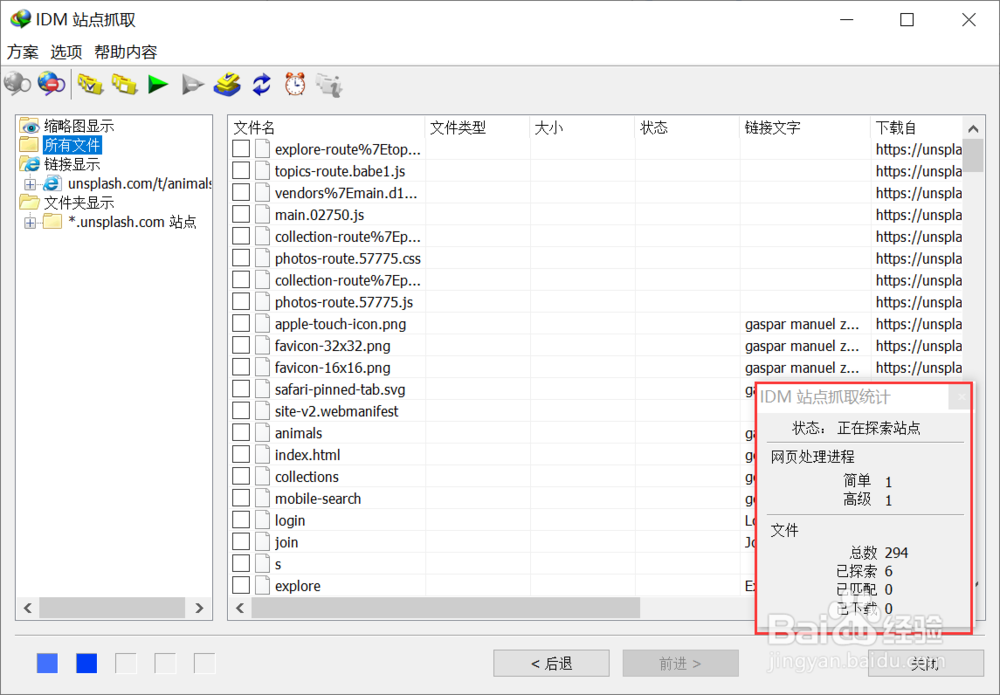
Task: Click the file icon of safari-pinned-tab.svg
Action: 262,390
